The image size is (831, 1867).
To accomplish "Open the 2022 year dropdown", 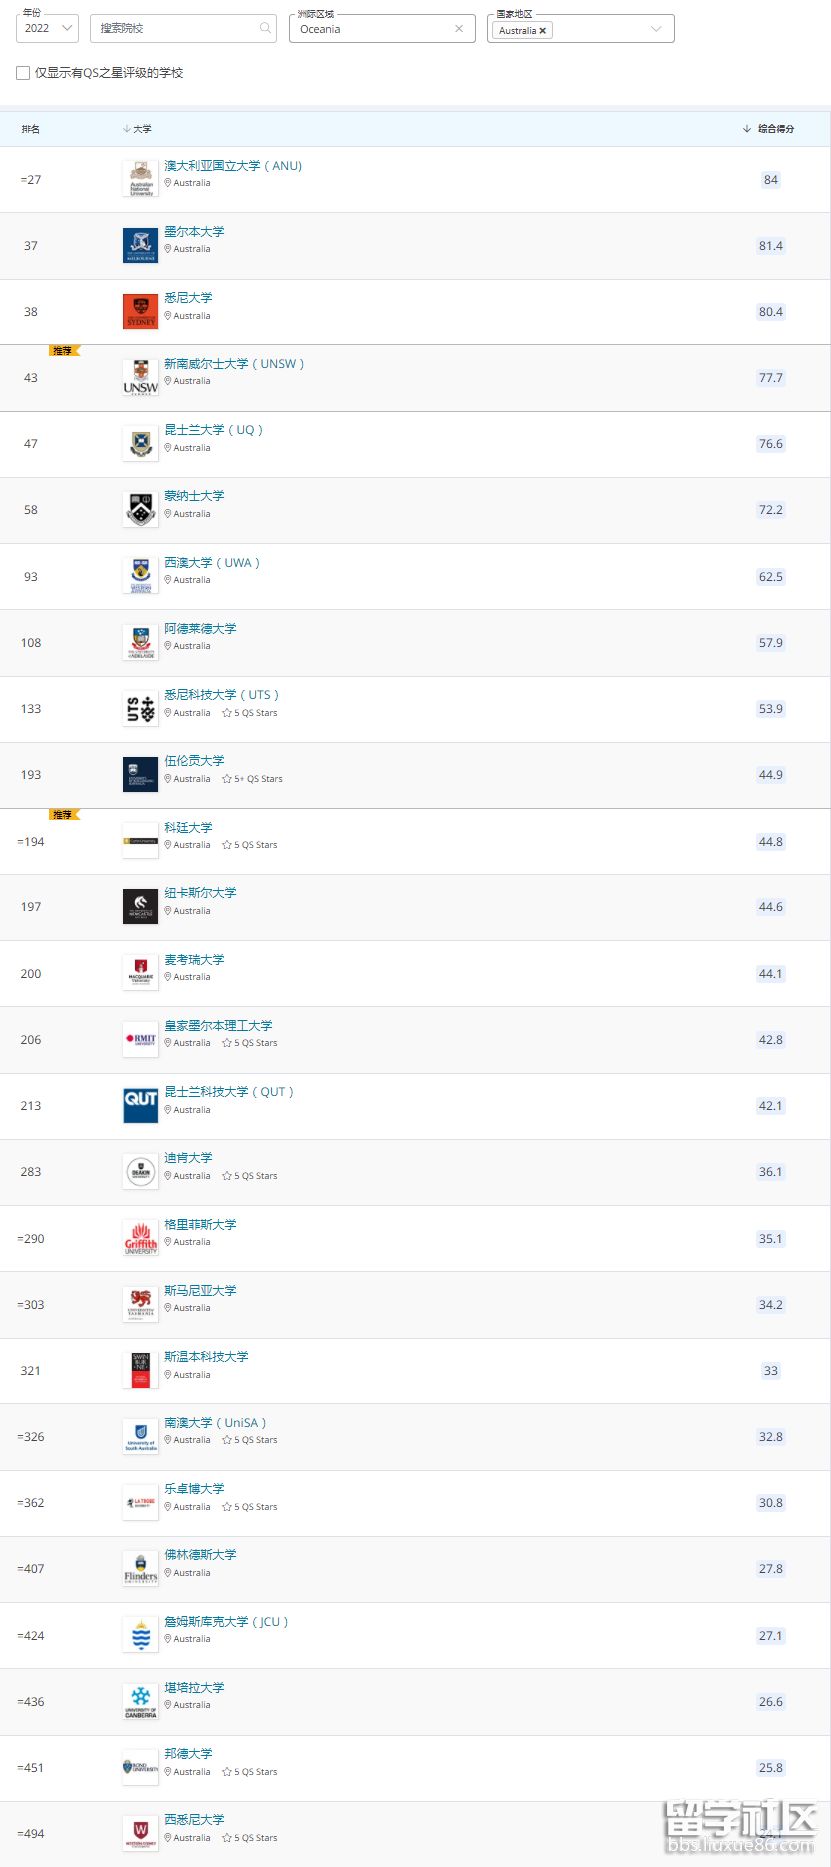I will tap(47, 28).
